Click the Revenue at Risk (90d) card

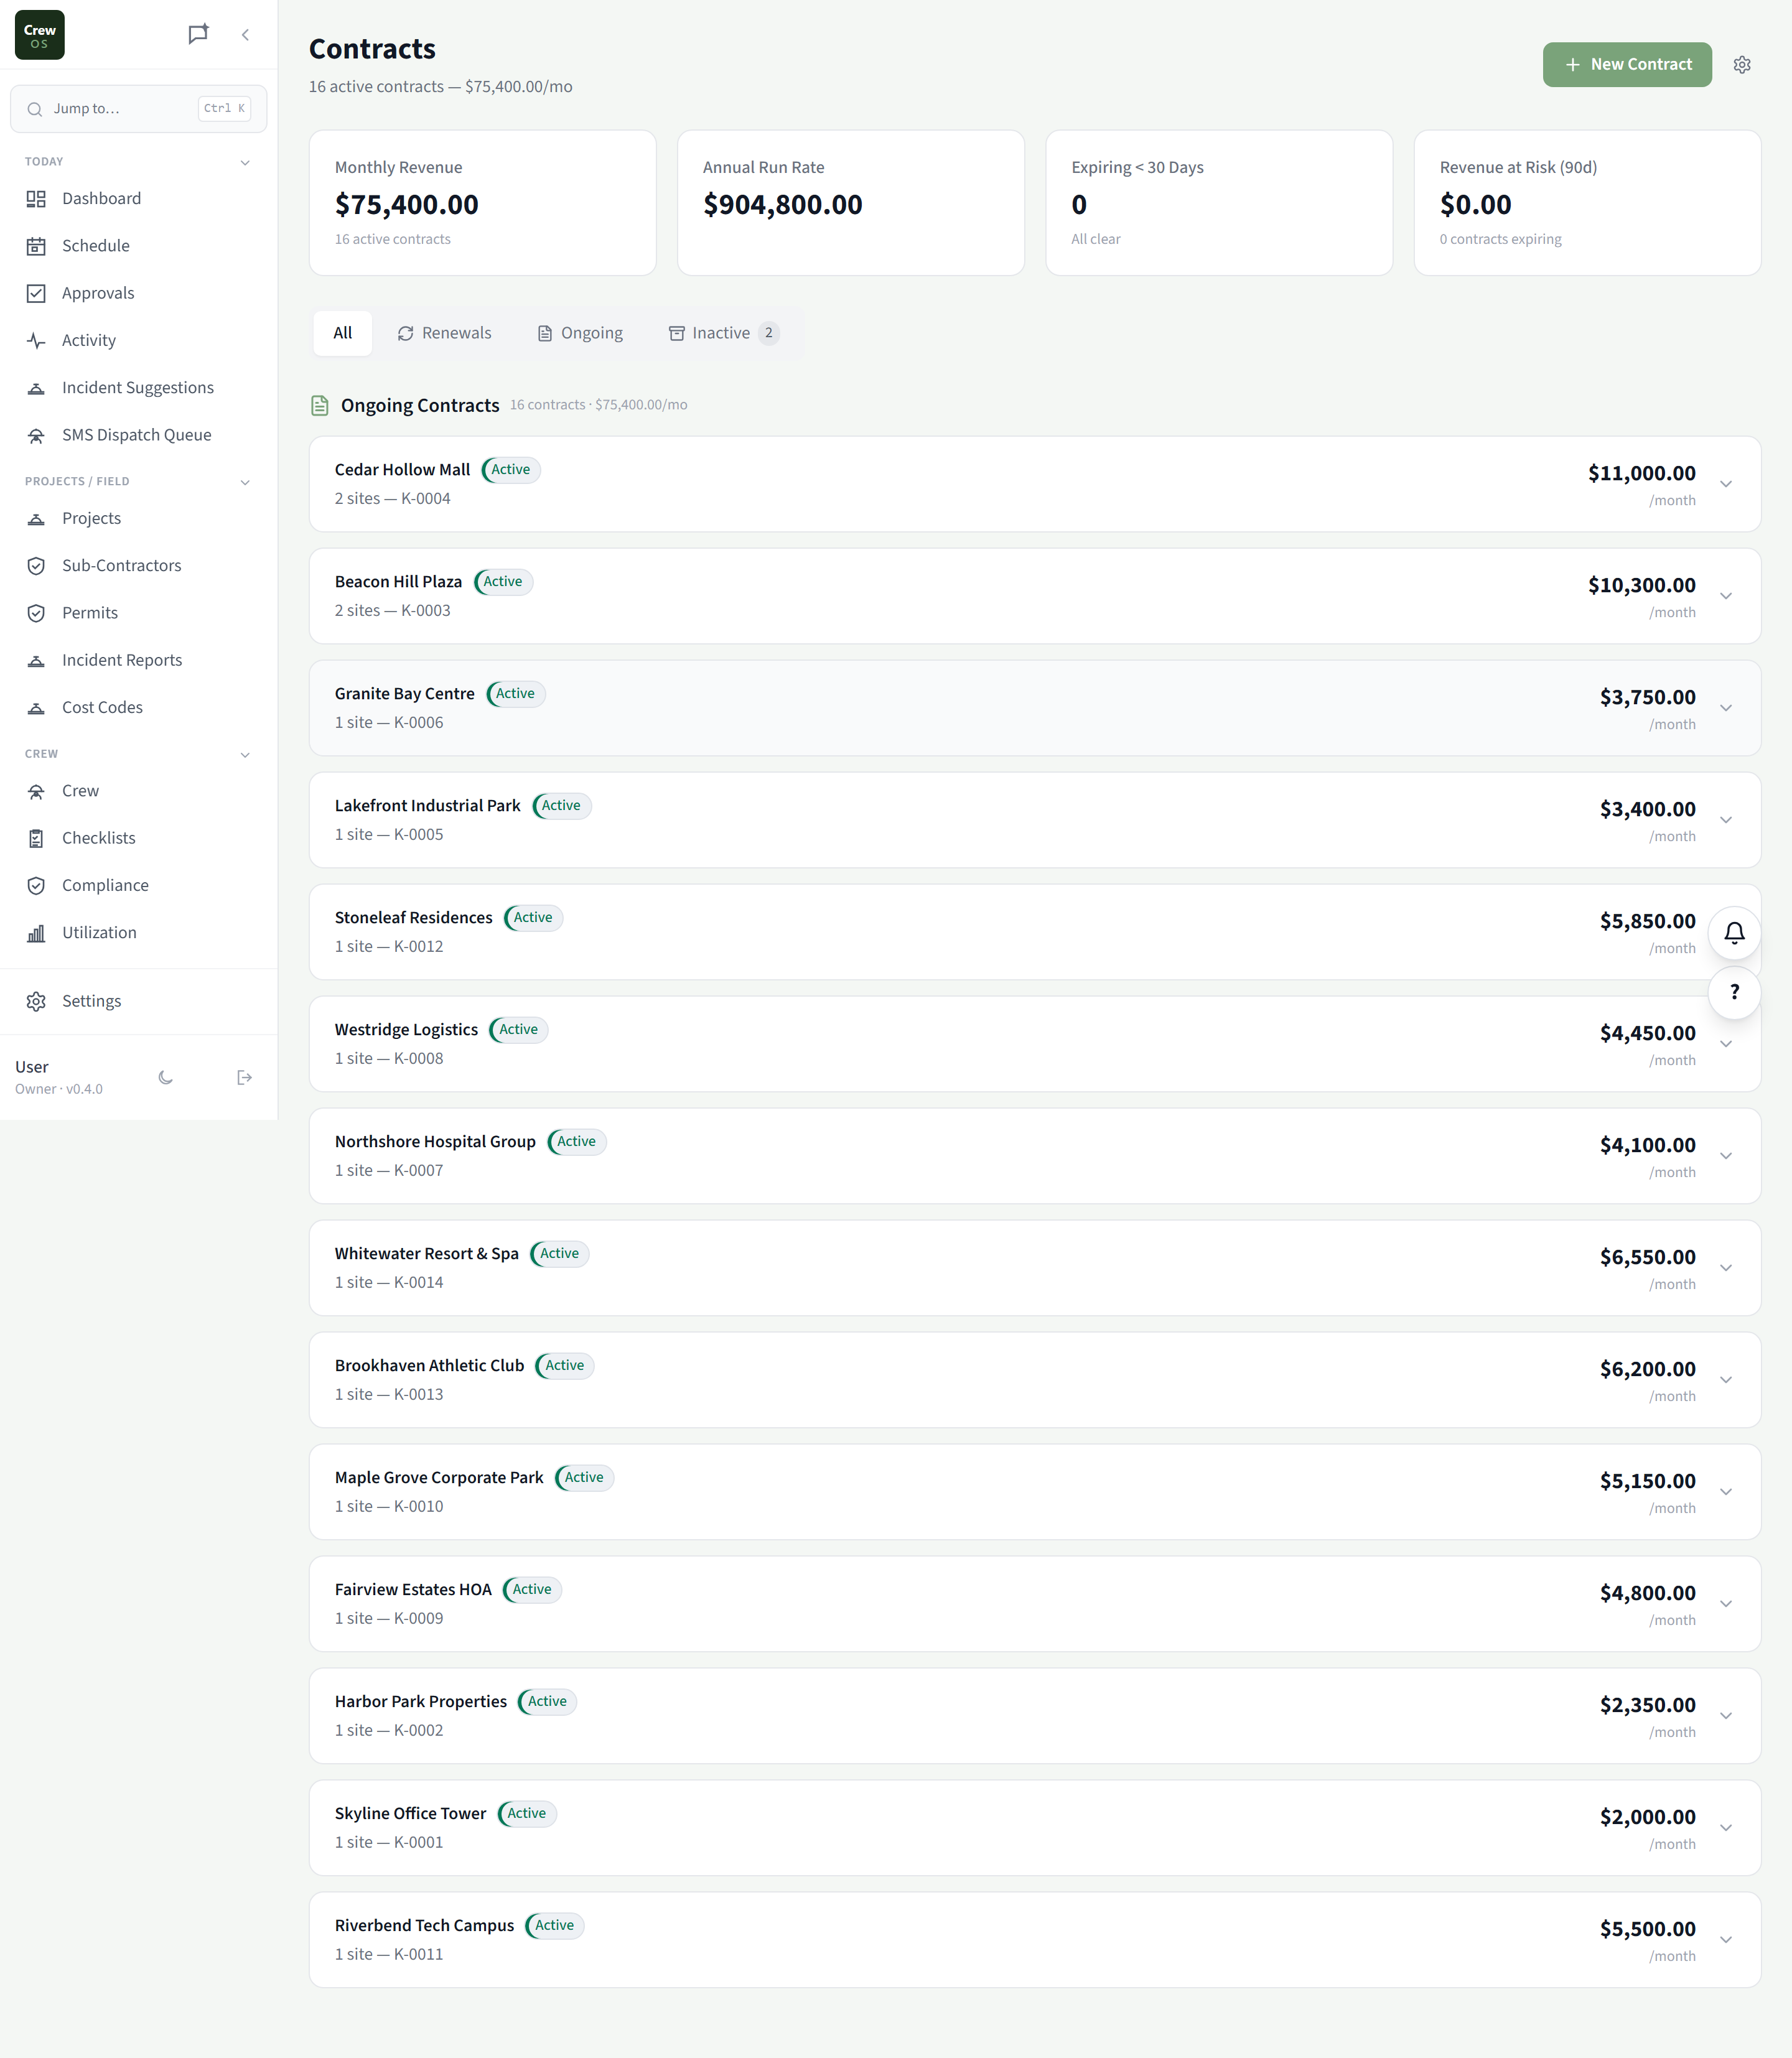point(1587,203)
